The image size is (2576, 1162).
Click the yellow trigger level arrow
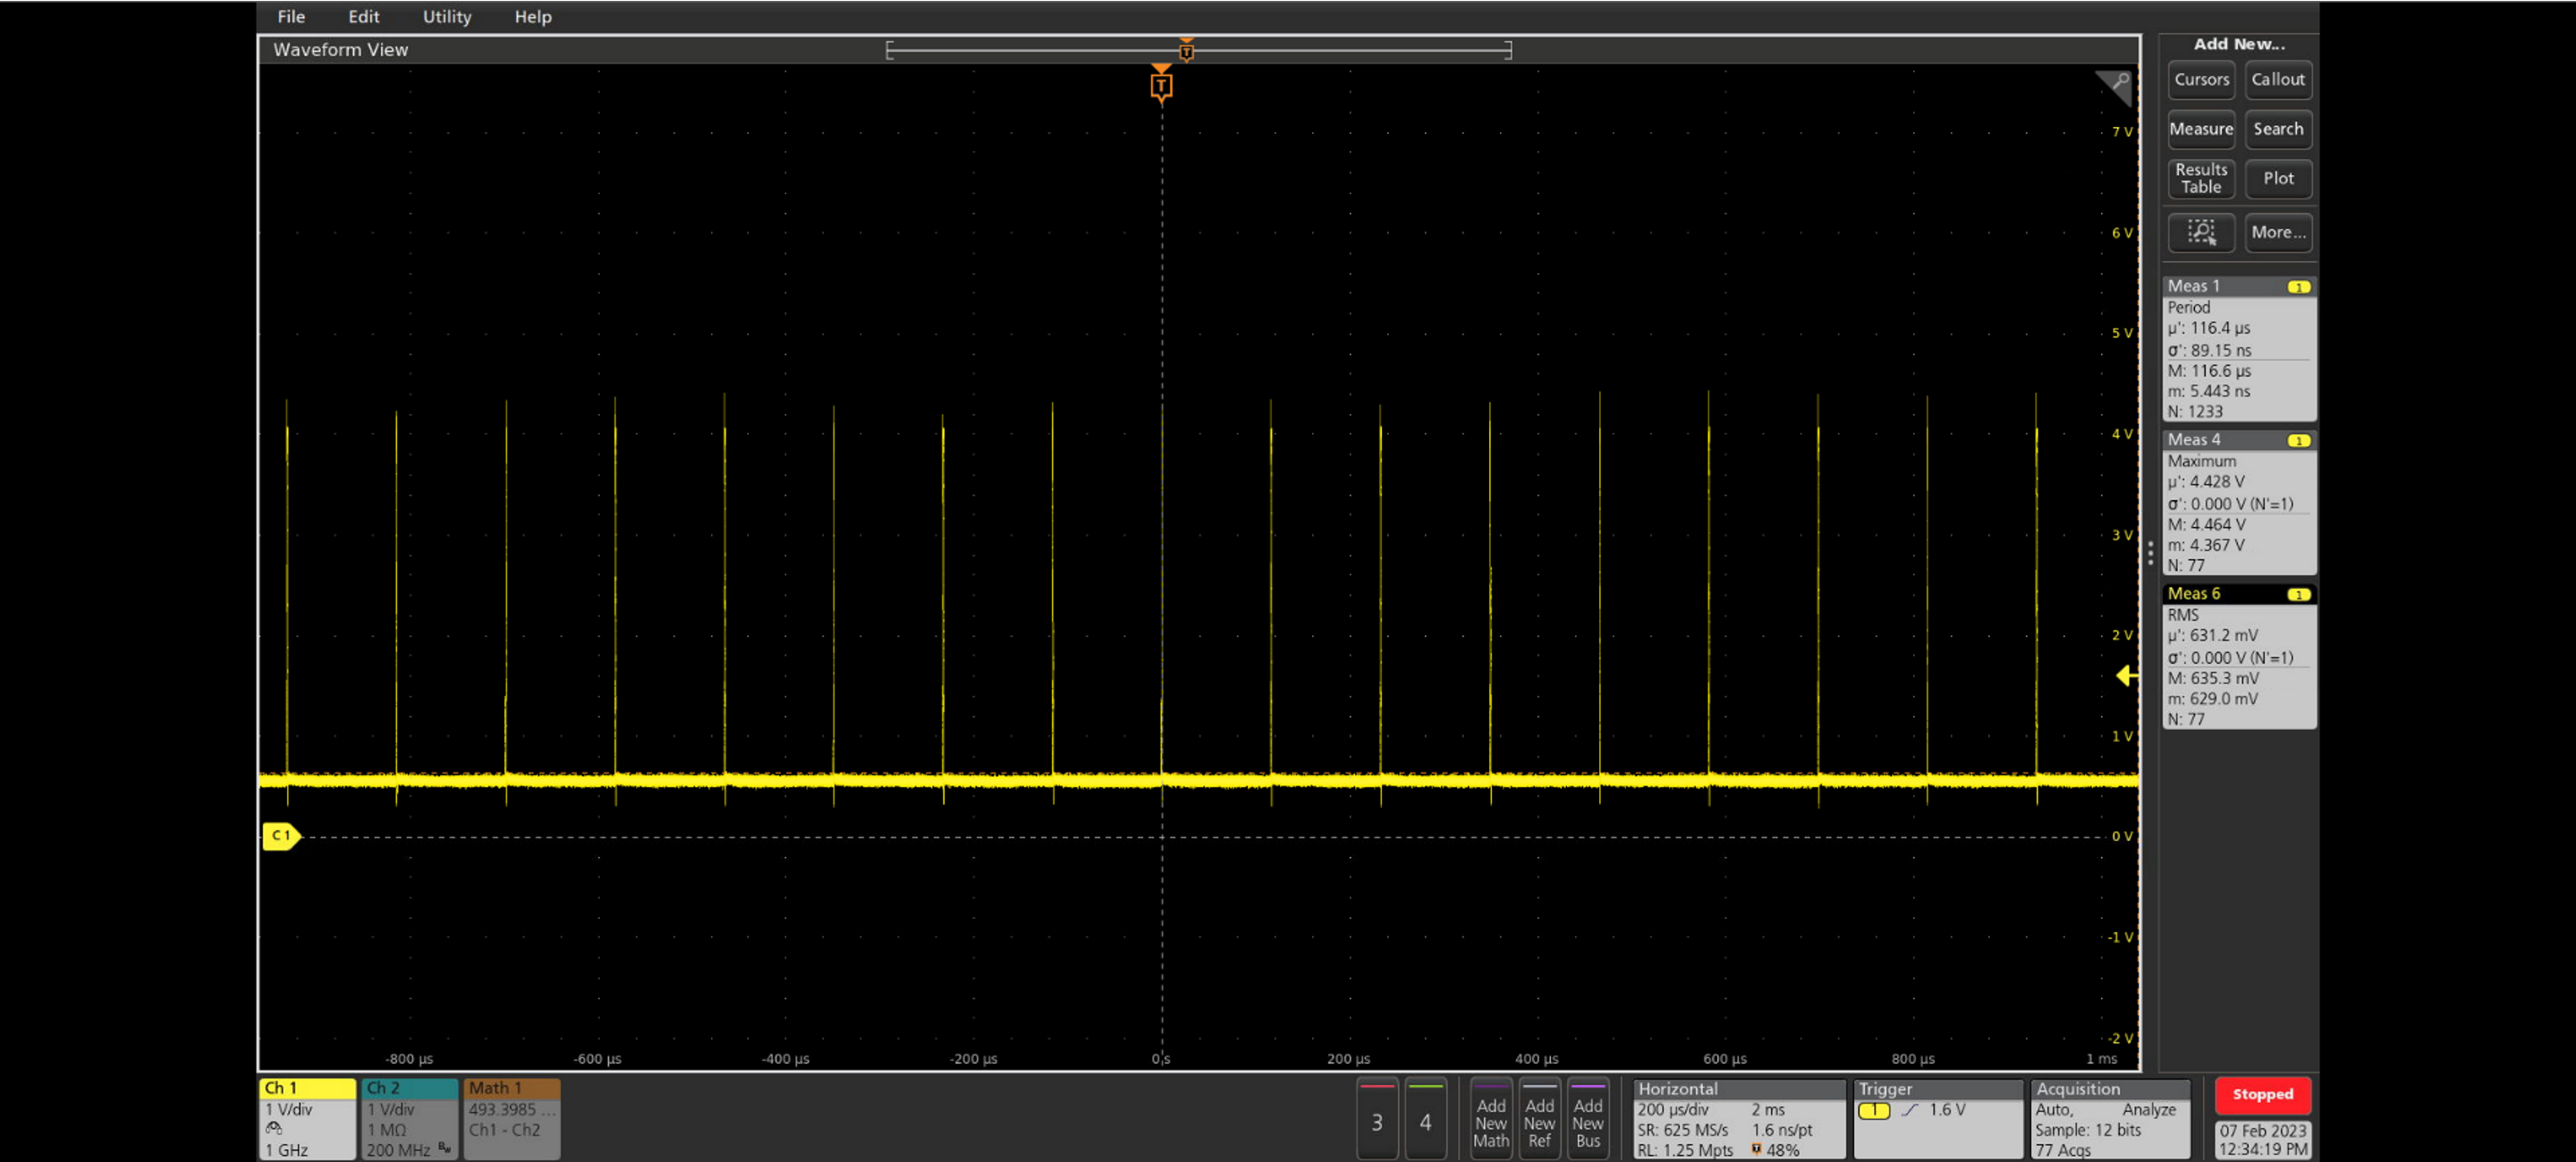point(2127,676)
